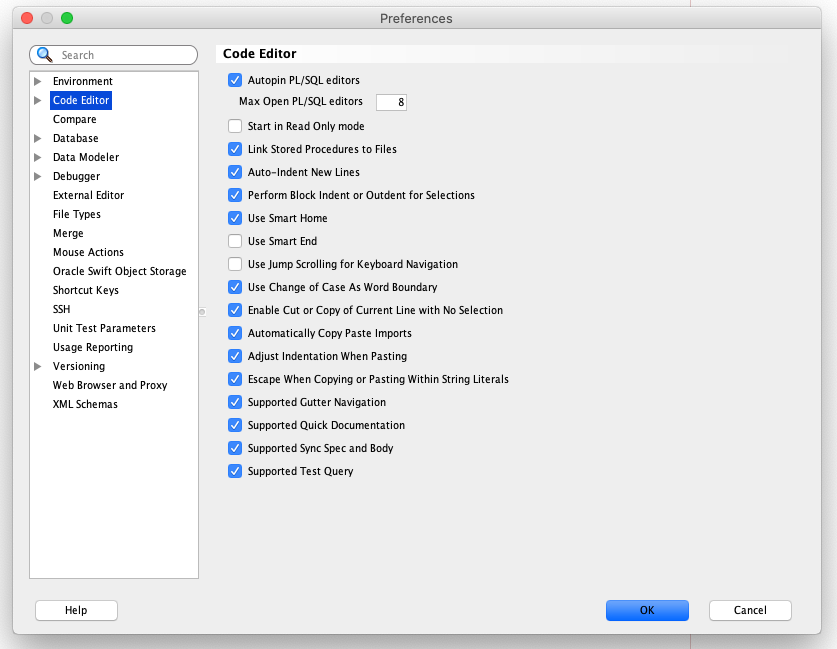Expand the Environment tree node
The width and height of the screenshot is (837, 649).
pos(38,81)
